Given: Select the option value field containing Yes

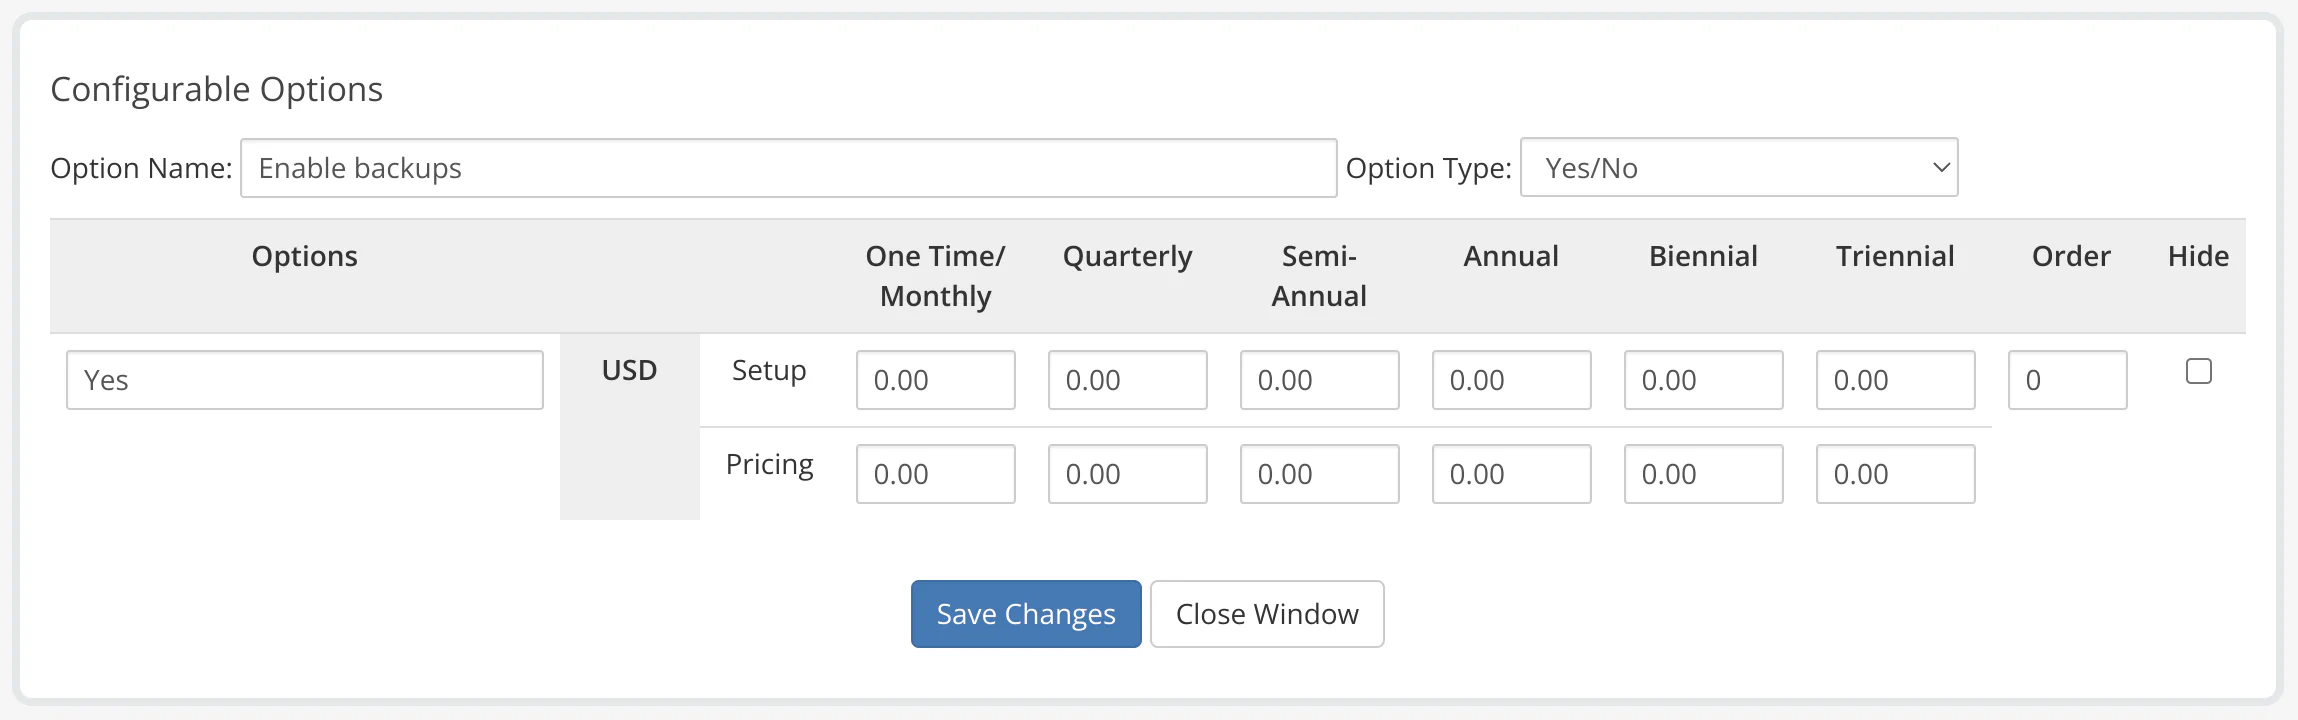Looking at the screenshot, I should 304,380.
